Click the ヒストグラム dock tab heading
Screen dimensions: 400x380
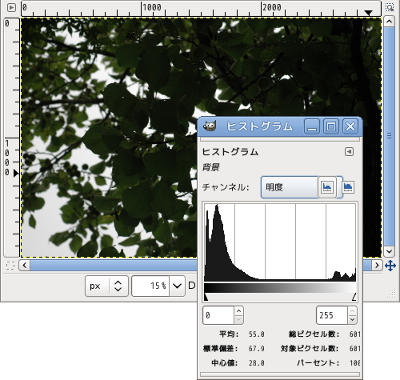pos(230,152)
